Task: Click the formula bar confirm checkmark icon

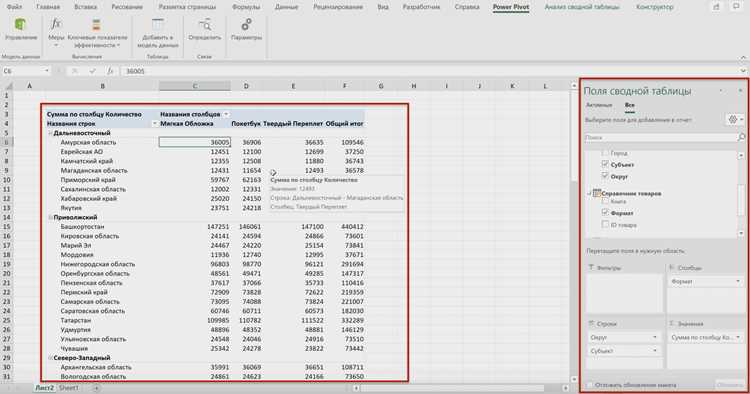Action: (92, 71)
